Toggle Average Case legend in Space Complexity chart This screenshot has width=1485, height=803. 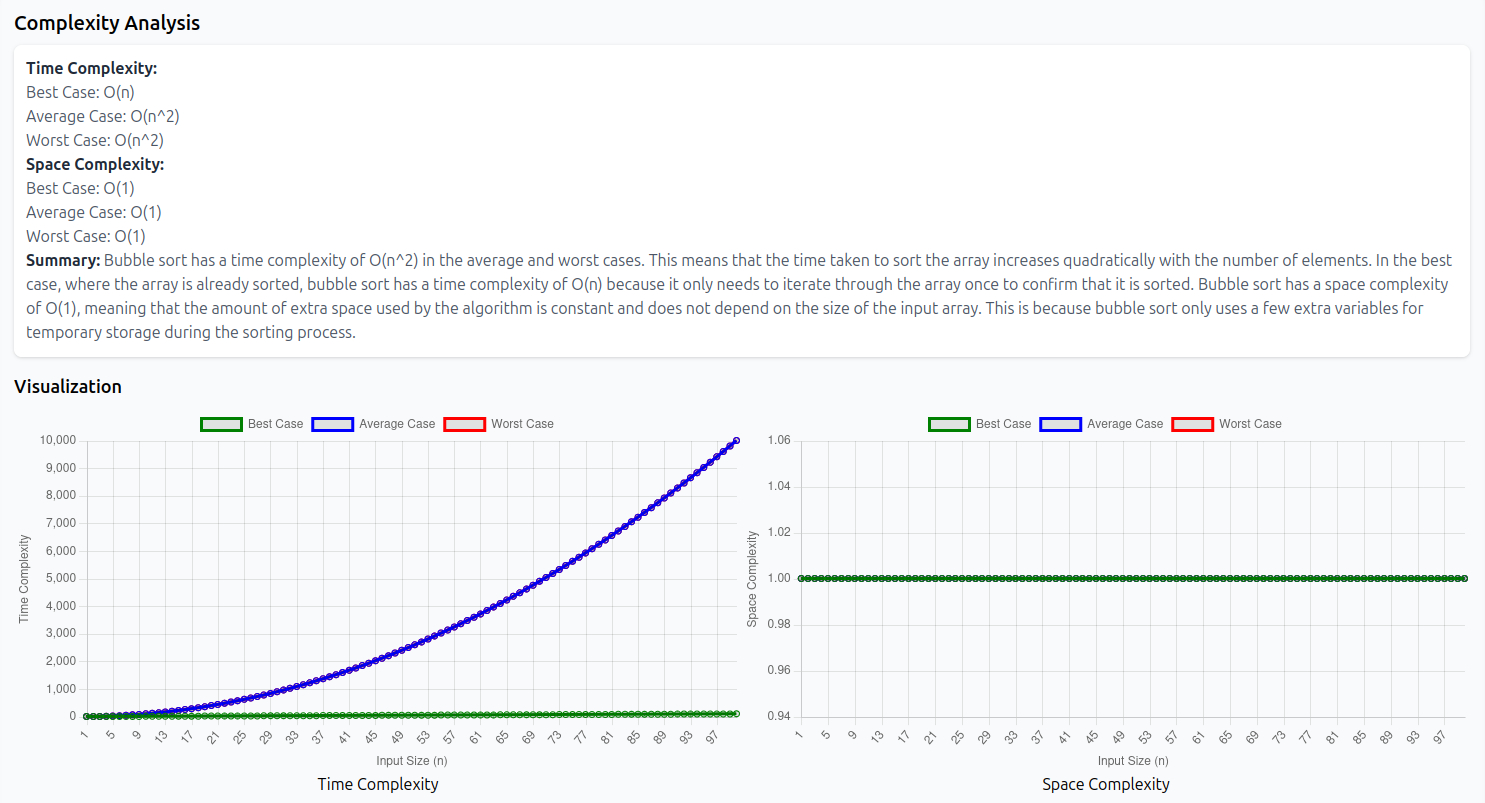tap(1102, 424)
